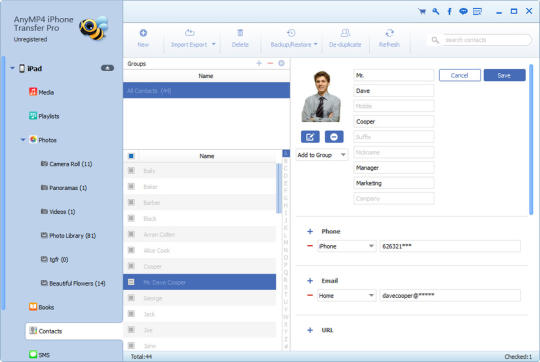This screenshot has height=362, width=540.
Task: Click the Refresh toolbar icon
Action: [389, 33]
